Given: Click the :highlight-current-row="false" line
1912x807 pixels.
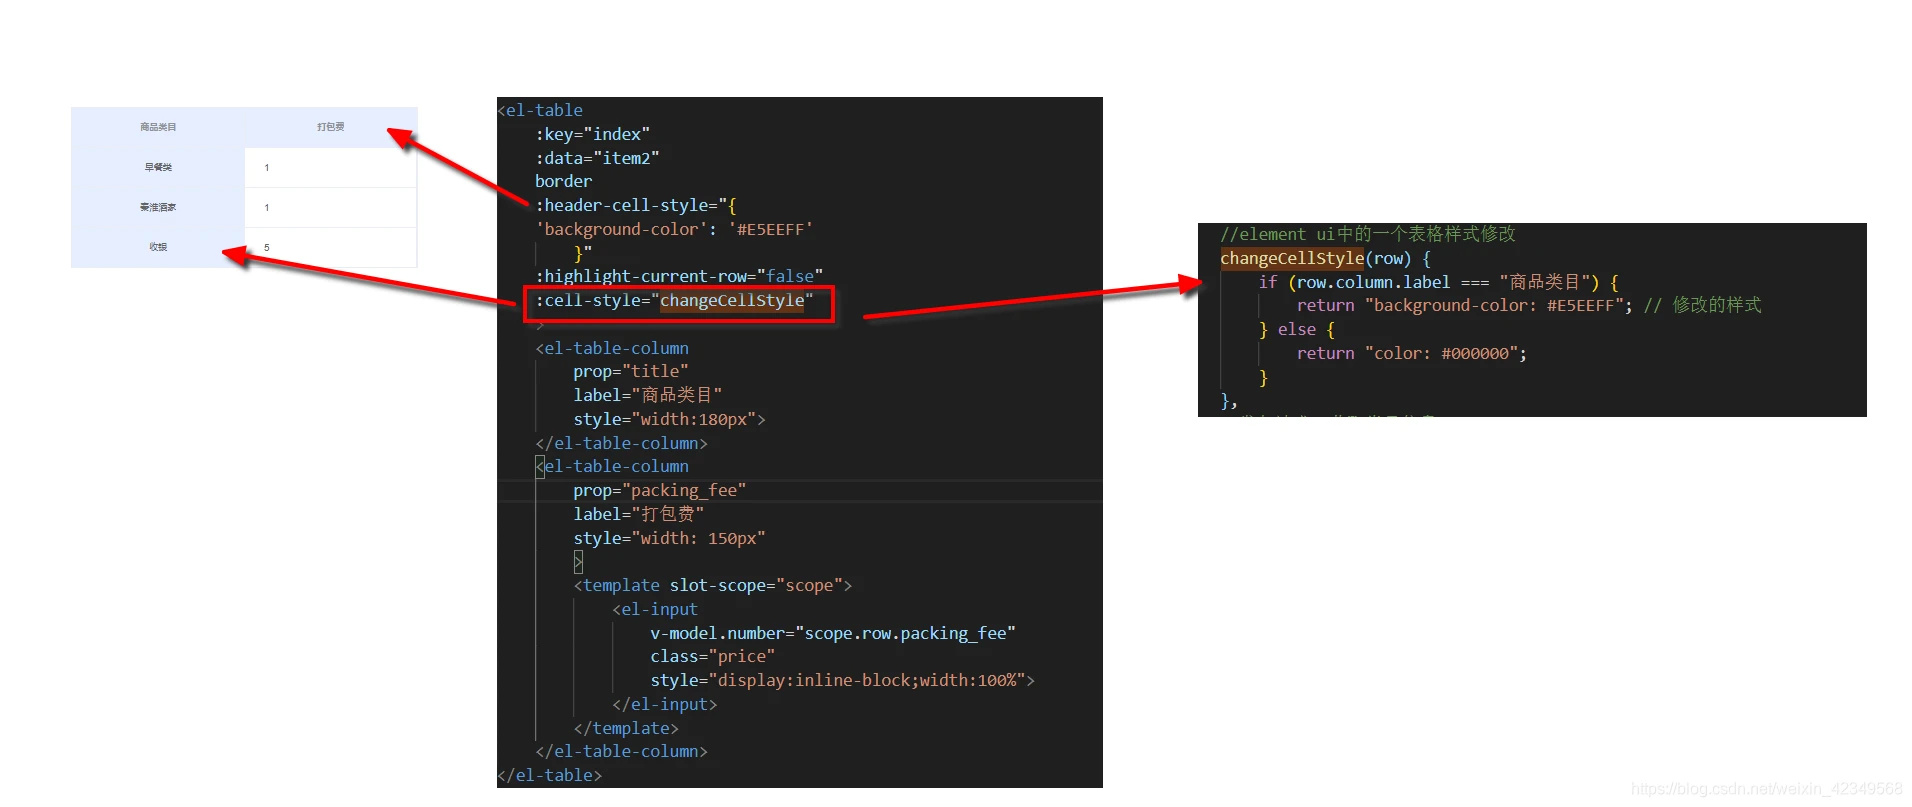Looking at the screenshot, I should click(x=679, y=276).
